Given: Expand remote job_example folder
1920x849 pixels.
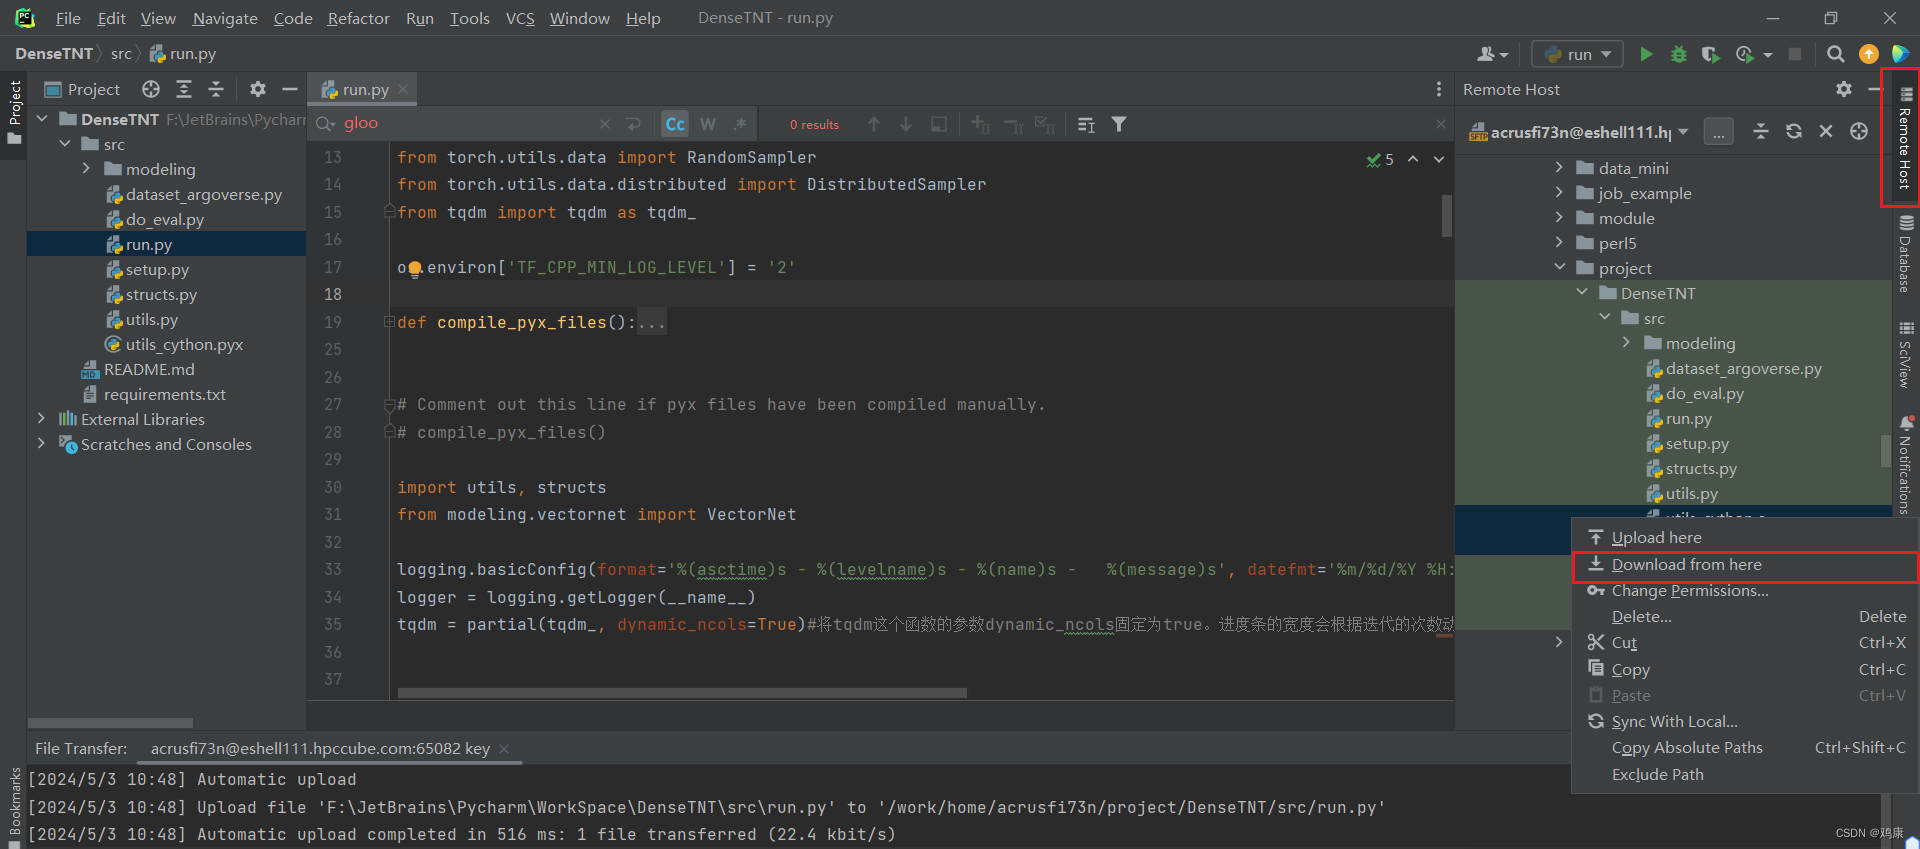Looking at the screenshot, I should tap(1559, 193).
